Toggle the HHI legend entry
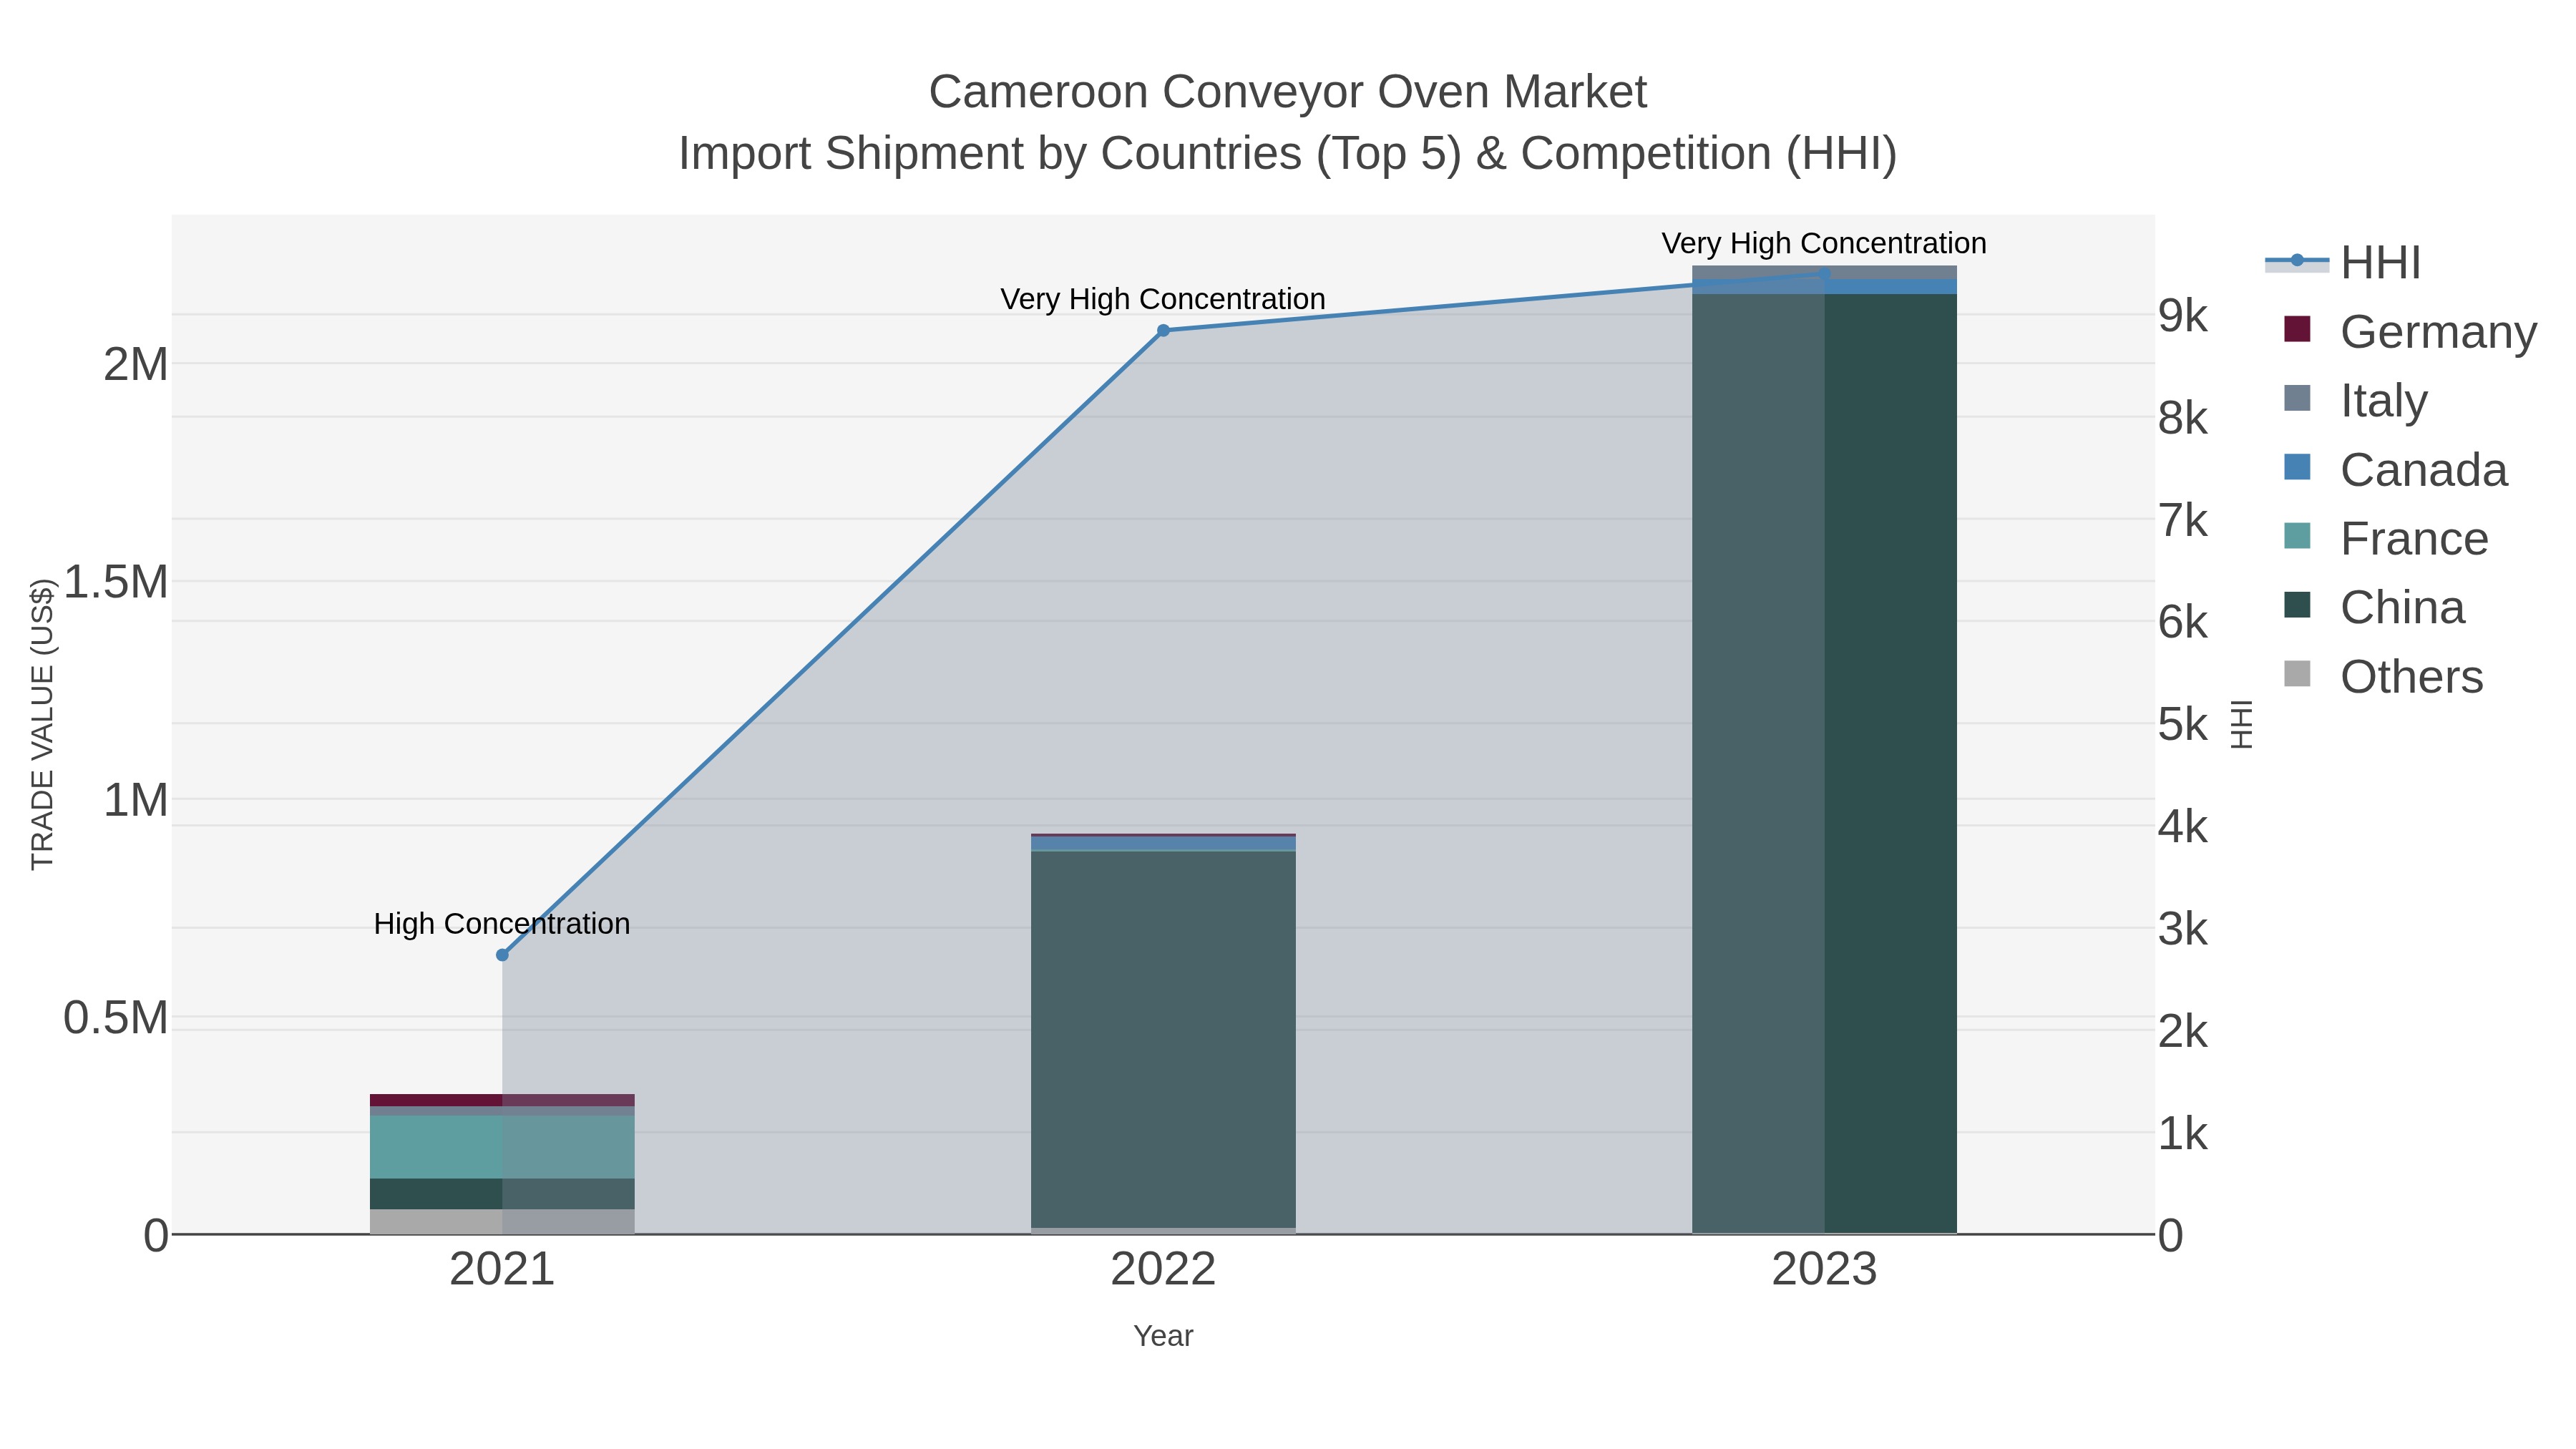This screenshot has height=1449, width=2576. coord(2343,263)
